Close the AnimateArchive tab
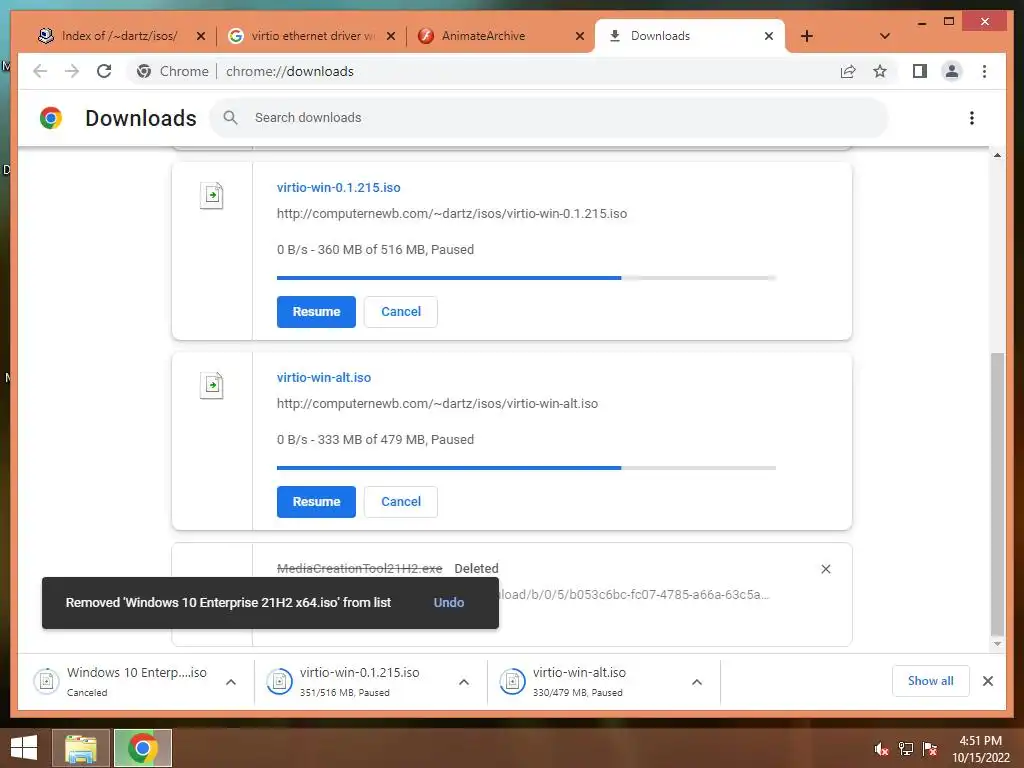The image size is (1024, 768). (x=579, y=36)
